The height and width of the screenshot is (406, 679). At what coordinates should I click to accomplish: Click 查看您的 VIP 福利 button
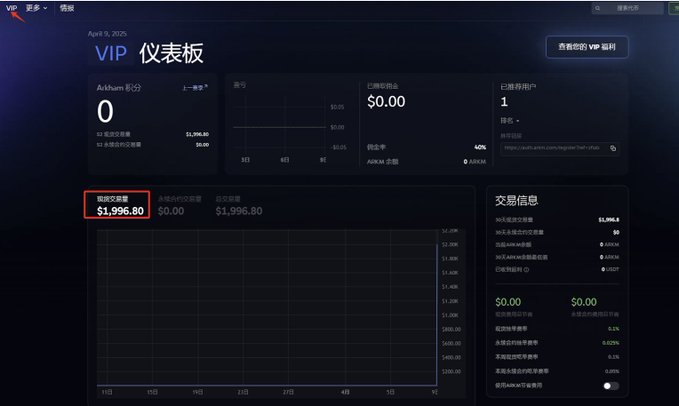[x=587, y=47]
